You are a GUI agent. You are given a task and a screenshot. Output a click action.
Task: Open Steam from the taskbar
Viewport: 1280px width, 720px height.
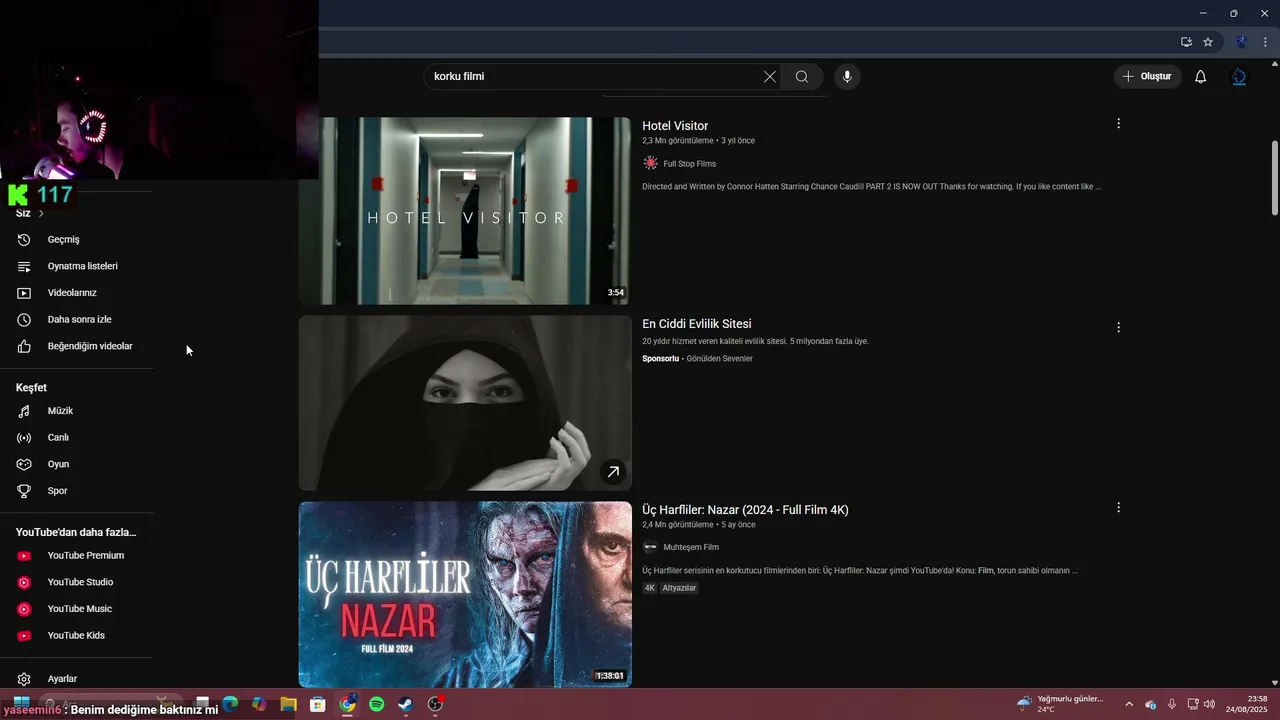[x=405, y=704]
